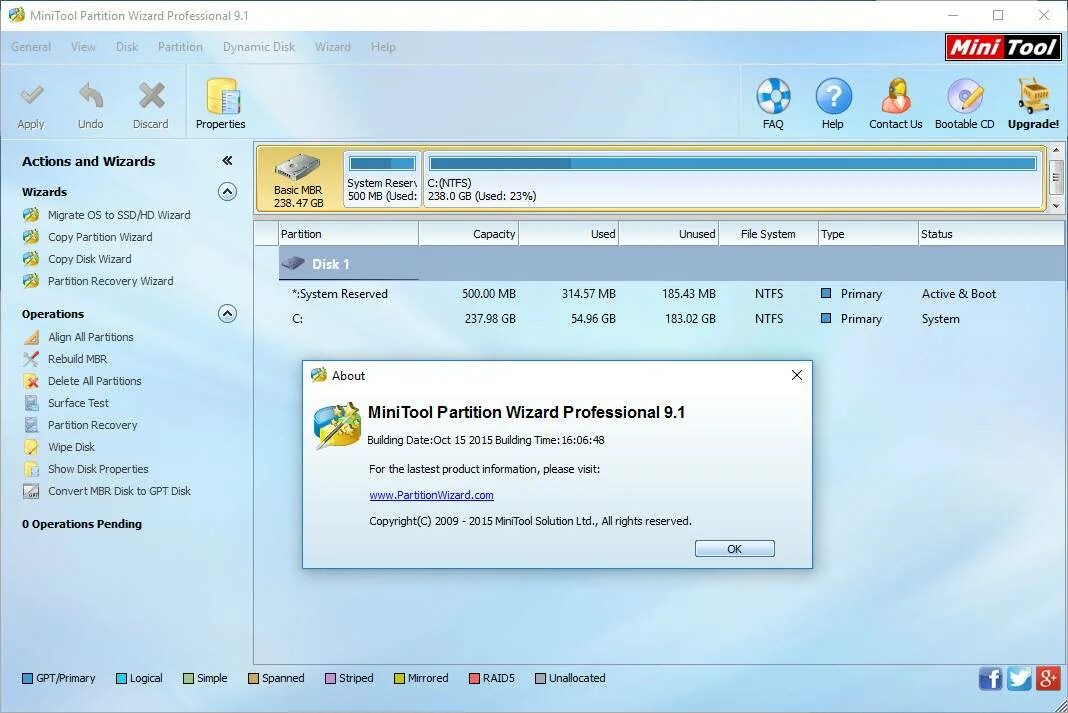Open the Disk menu
The image size is (1068, 713).
(127, 47)
